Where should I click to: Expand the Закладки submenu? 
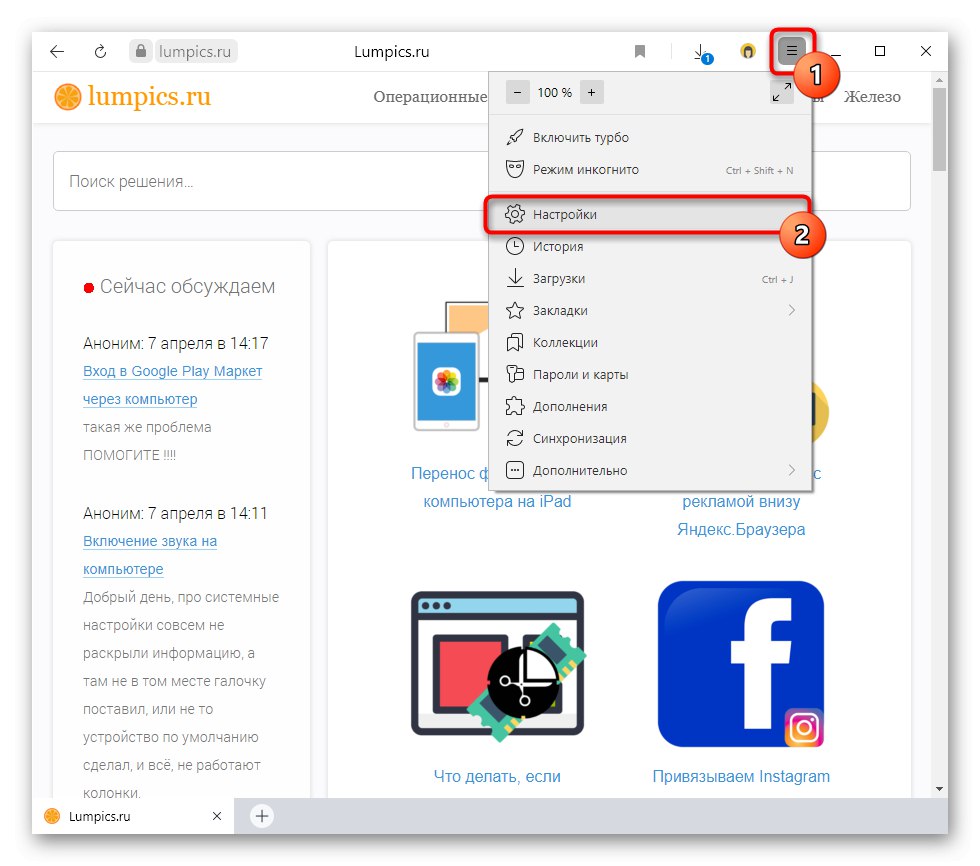pos(649,311)
